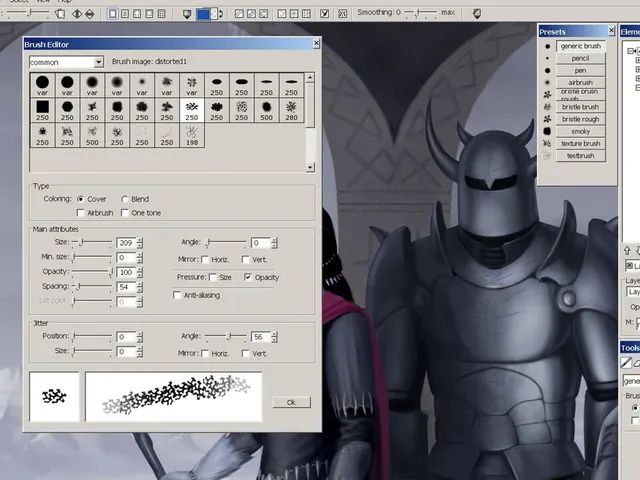Click the Ok button in Brush Editor
This screenshot has width=640, height=480.
pos(291,402)
